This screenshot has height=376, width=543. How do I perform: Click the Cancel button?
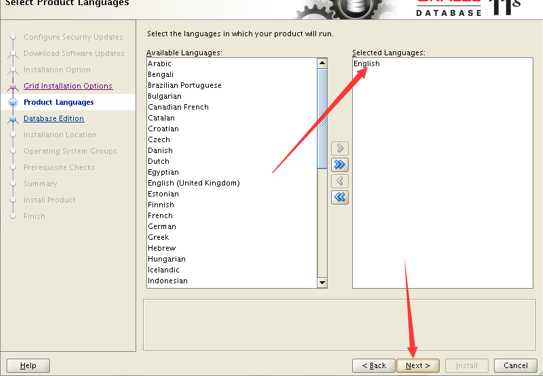516,366
